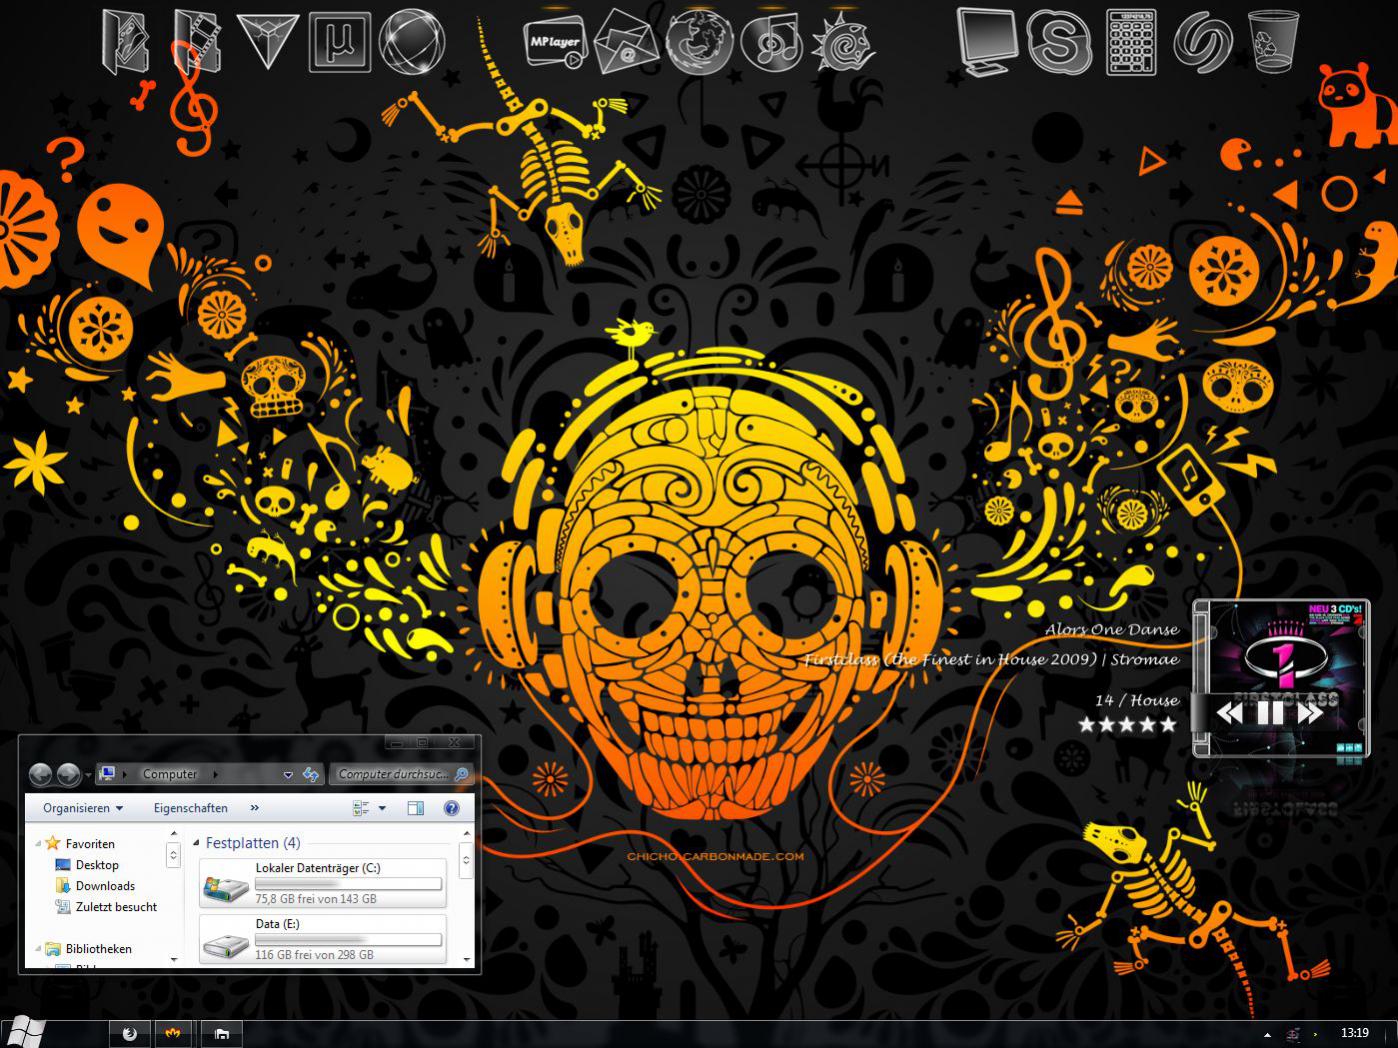Open Explorer help
The width and height of the screenshot is (1398, 1048).
point(451,808)
